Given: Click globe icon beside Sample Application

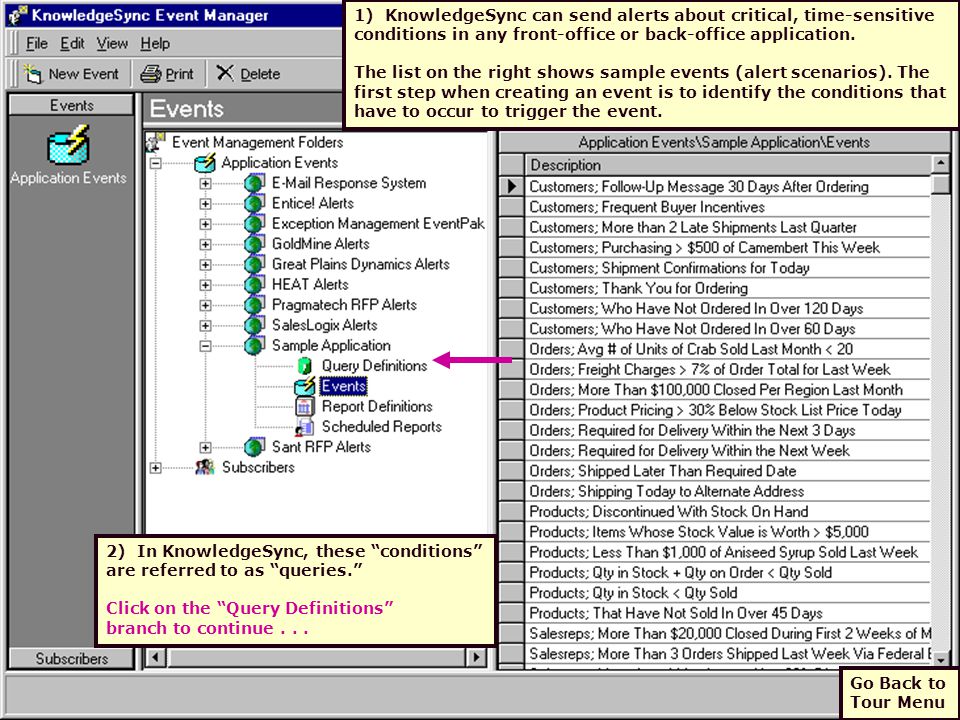Looking at the screenshot, I should coord(254,345).
